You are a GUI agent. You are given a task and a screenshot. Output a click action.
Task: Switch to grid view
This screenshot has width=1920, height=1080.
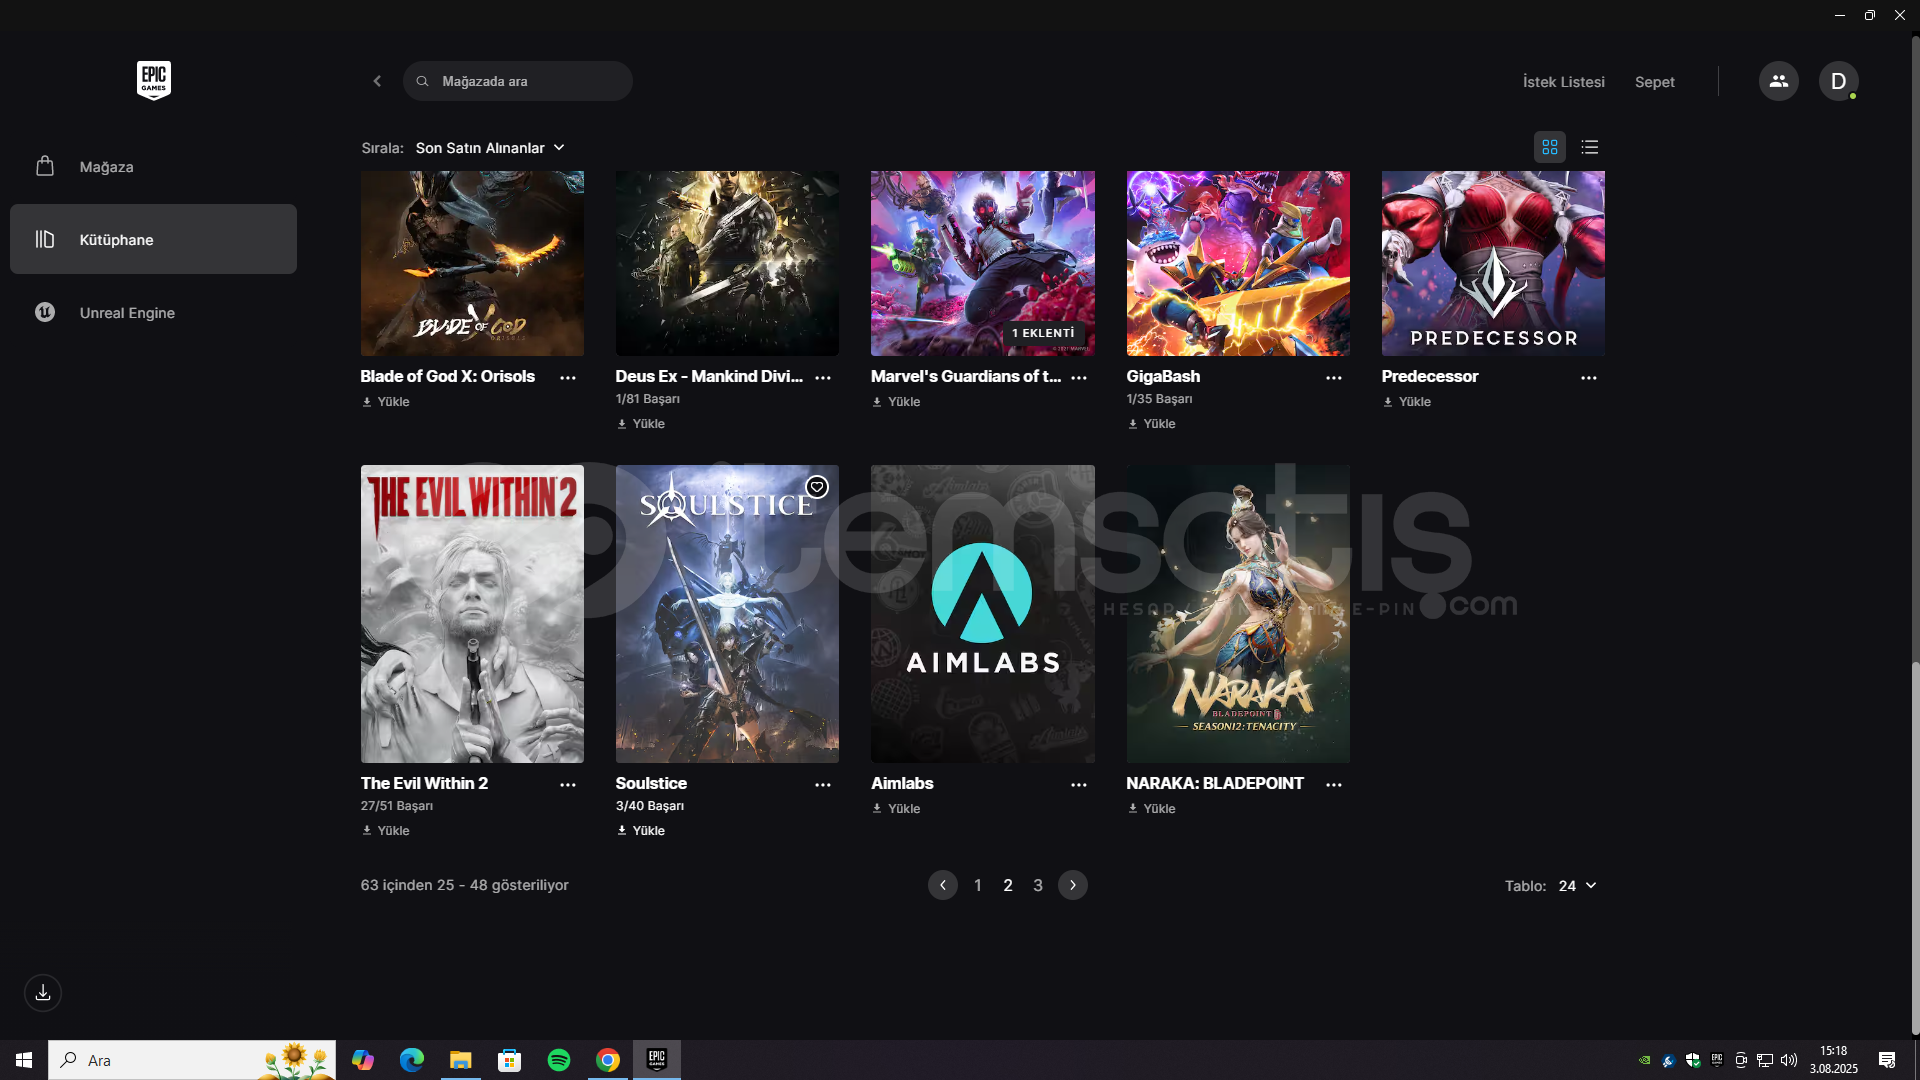point(1550,147)
